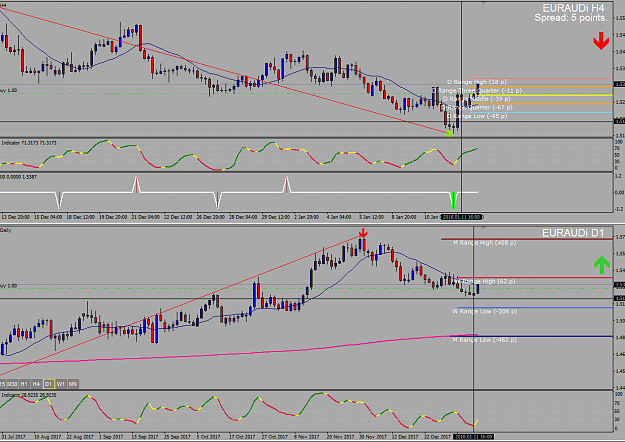
Task: Click 'Indicator 71.3173 71.3173' label
Action: tap(29, 143)
